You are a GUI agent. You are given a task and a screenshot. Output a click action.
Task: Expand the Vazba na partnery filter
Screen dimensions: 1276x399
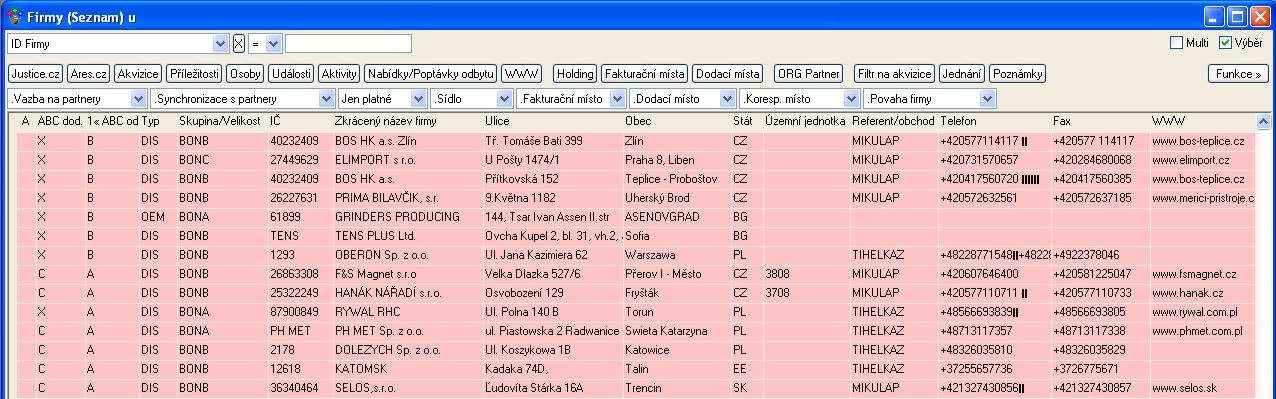138,99
